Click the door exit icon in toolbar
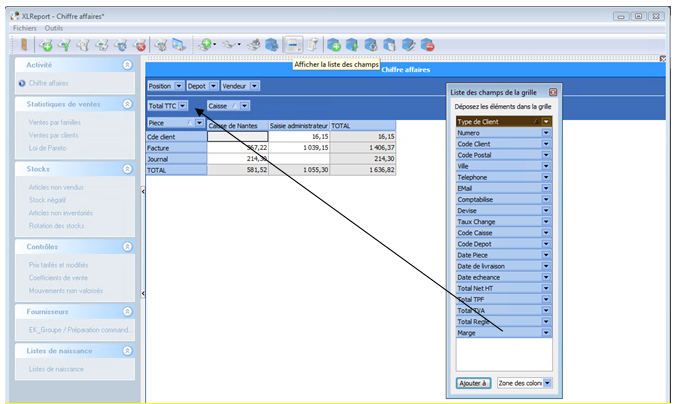This screenshot has width=675, height=404. pos(24,45)
